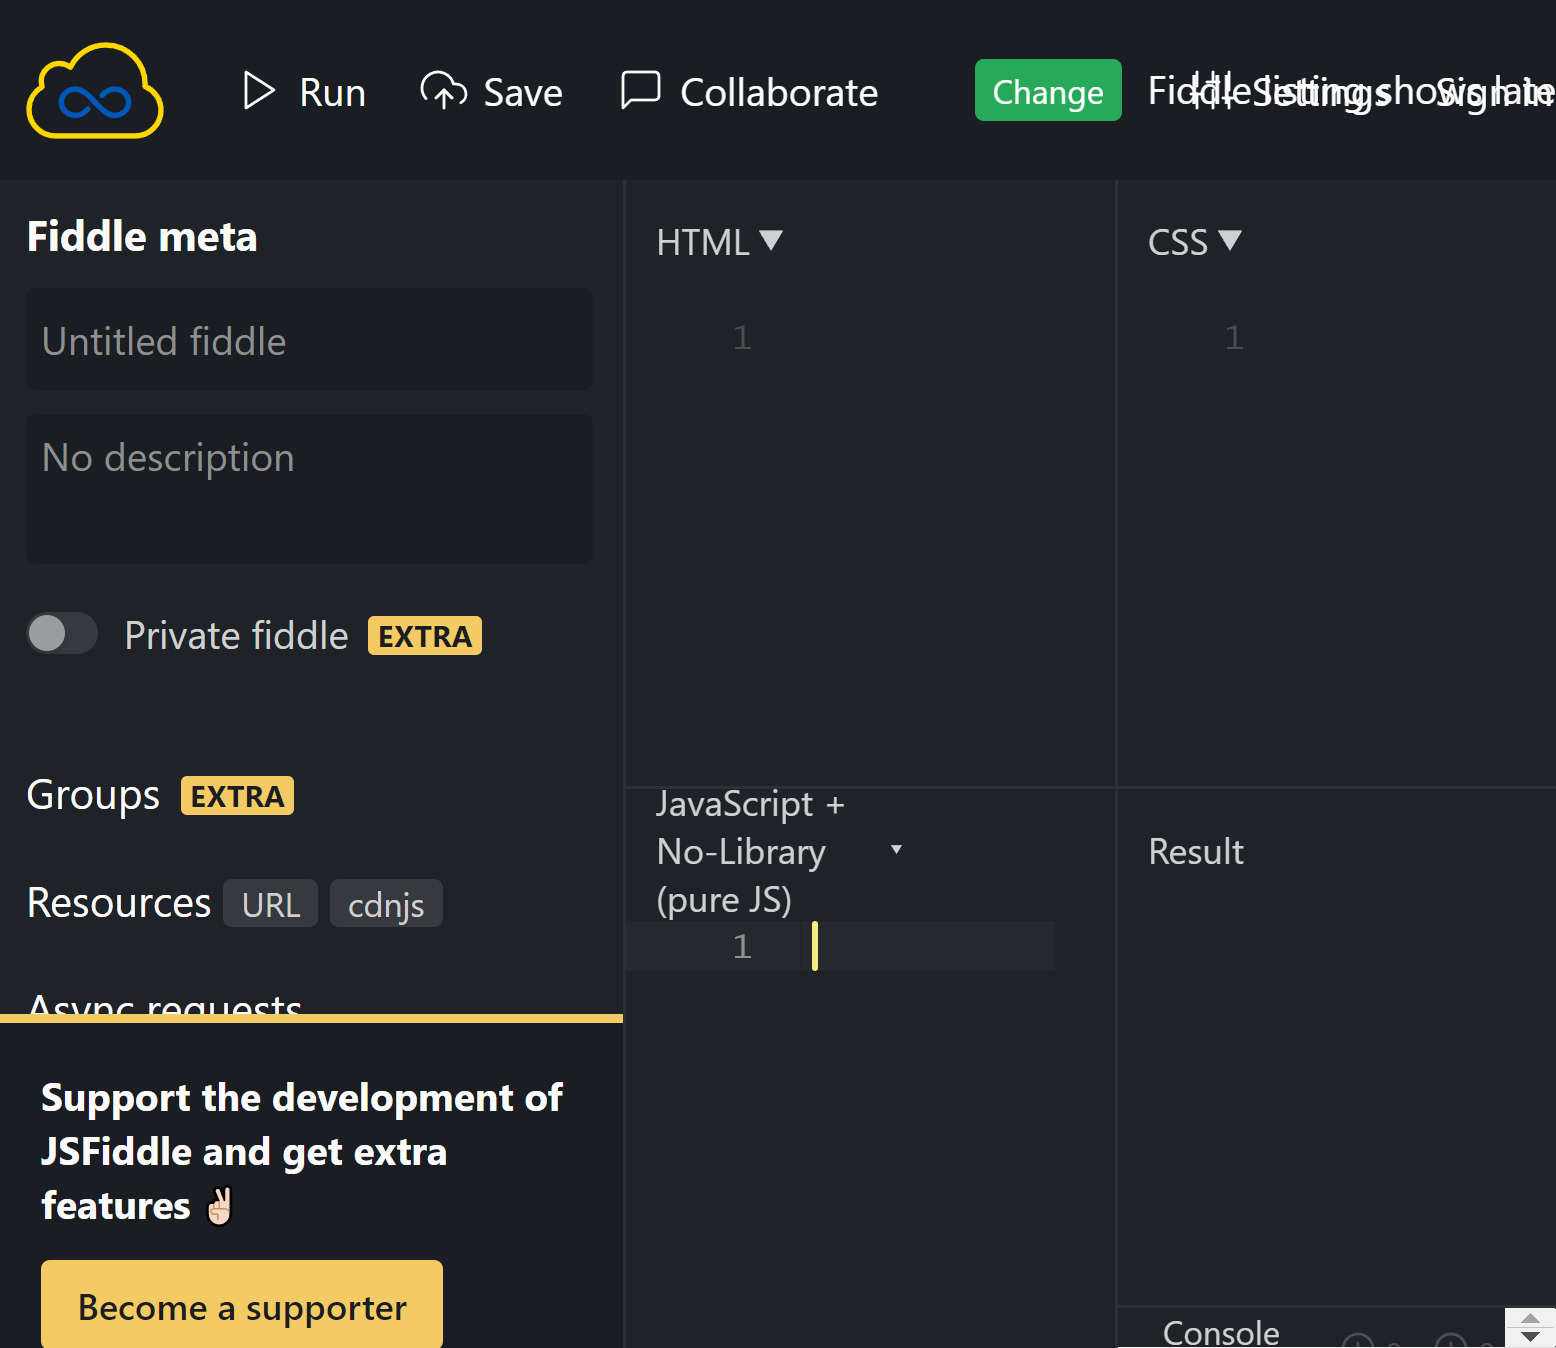Viewport: 1556px width, 1348px height.
Task: Click the JavaScript + No-Library label
Action: click(751, 852)
